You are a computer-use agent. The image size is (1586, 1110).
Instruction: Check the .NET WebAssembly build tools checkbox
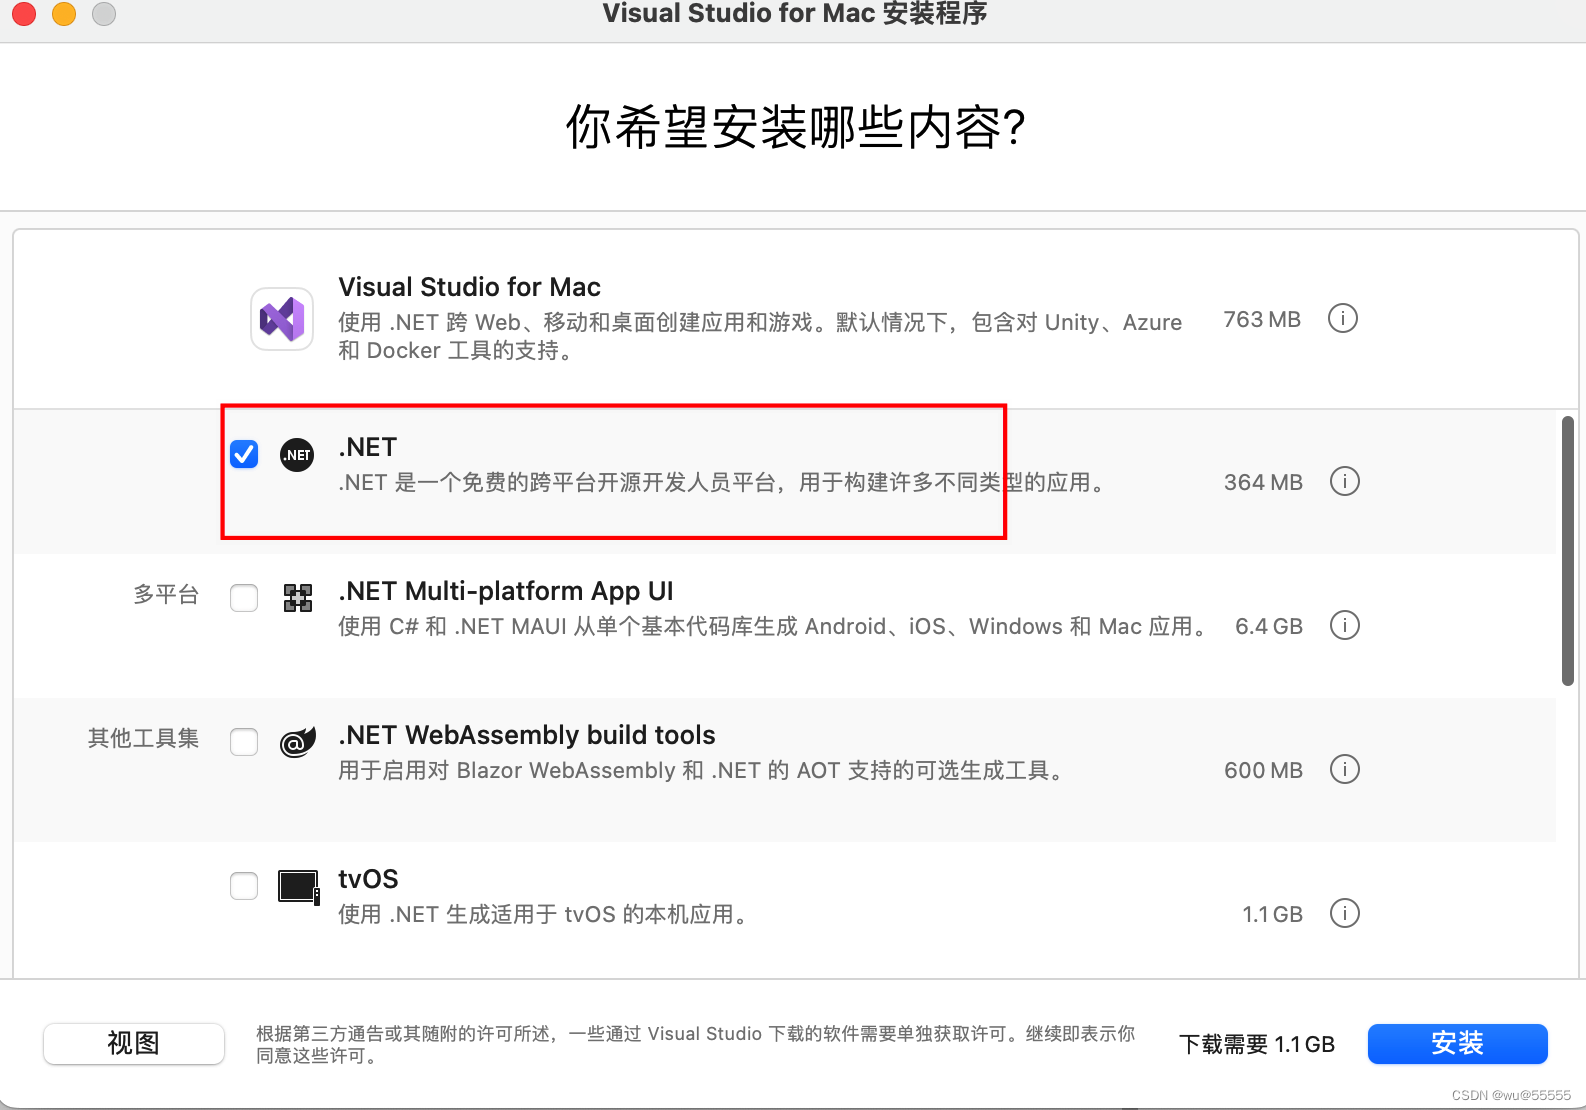[x=244, y=742]
